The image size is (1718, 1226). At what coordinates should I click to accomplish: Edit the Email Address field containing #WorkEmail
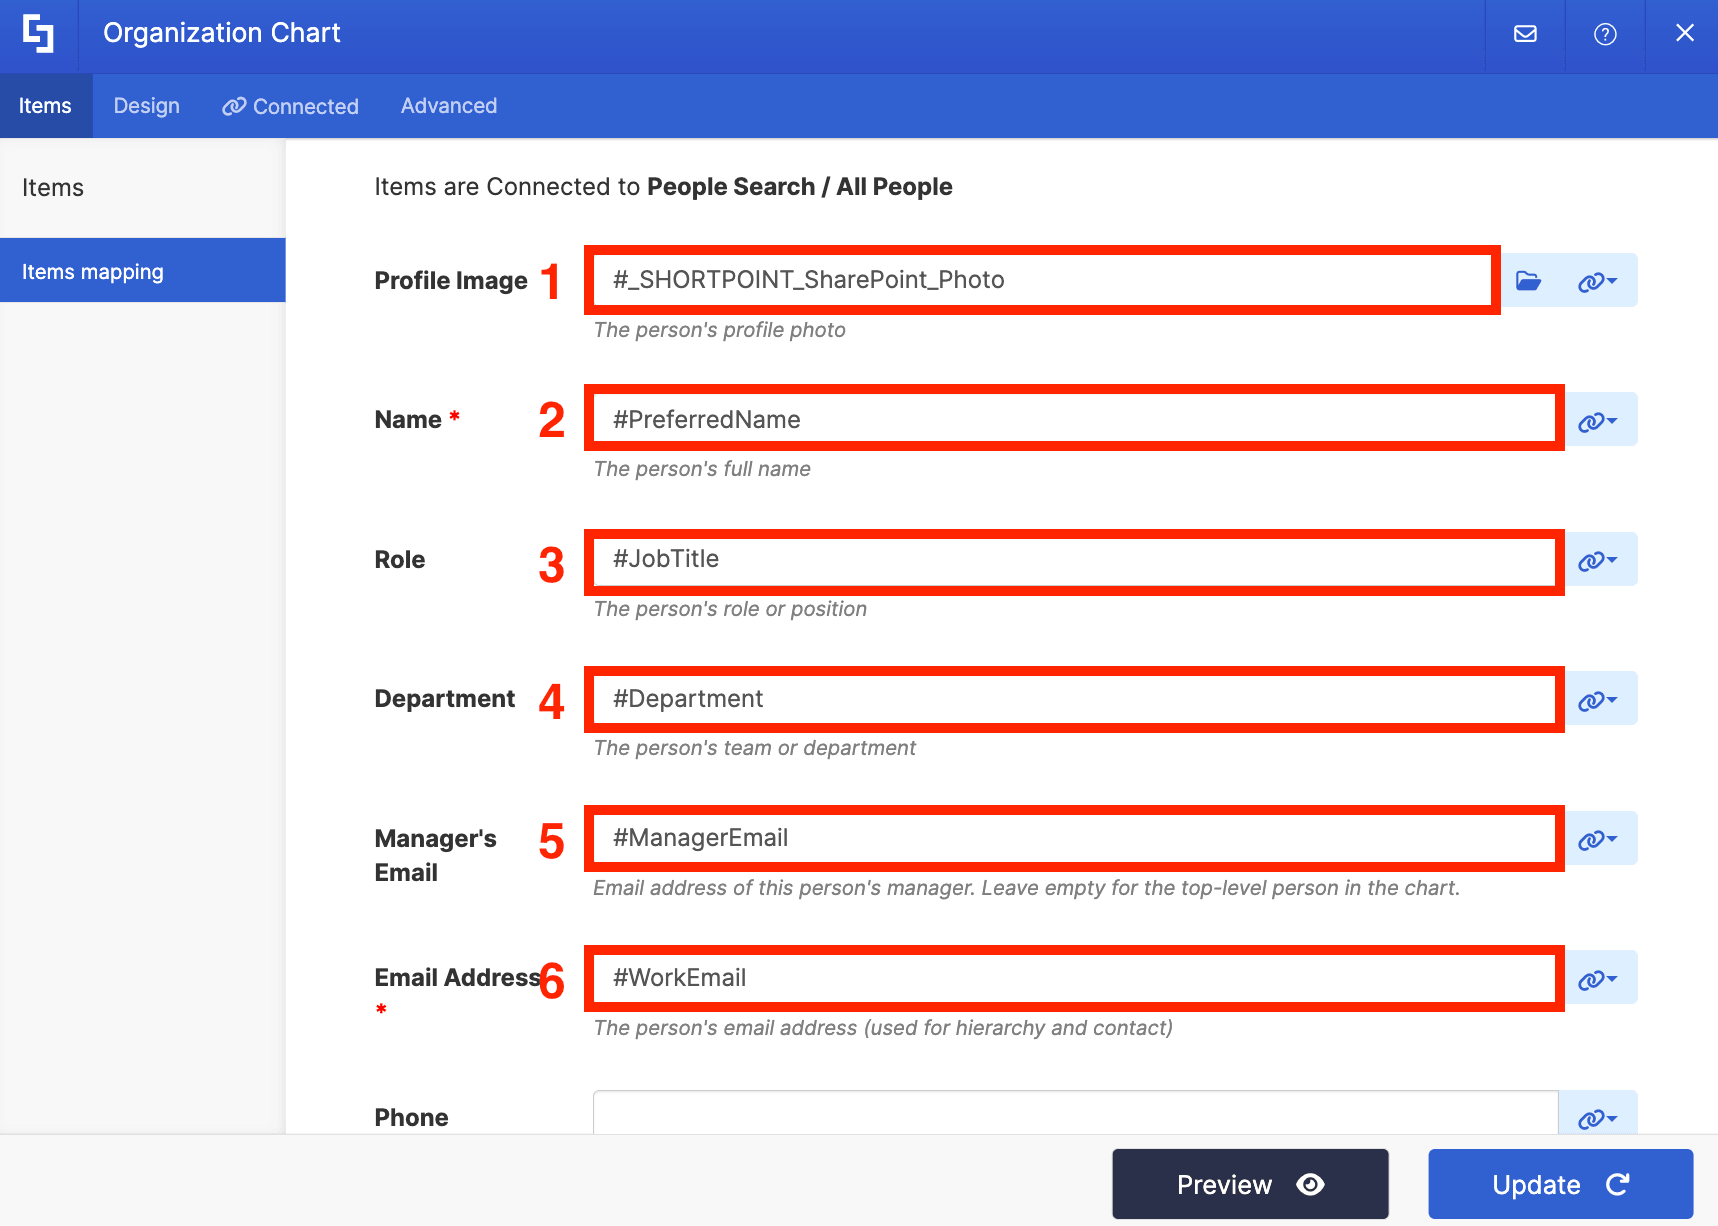(x=1075, y=977)
